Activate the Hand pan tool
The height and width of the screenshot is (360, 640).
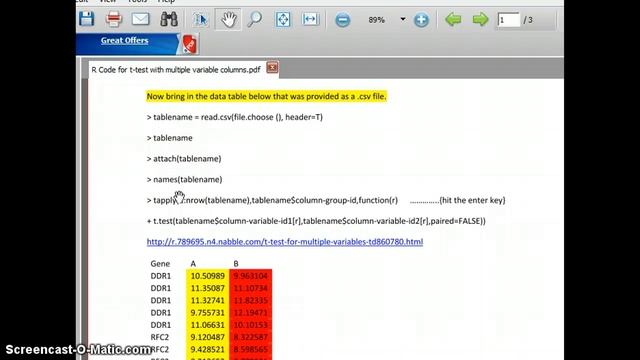(x=228, y=19)
